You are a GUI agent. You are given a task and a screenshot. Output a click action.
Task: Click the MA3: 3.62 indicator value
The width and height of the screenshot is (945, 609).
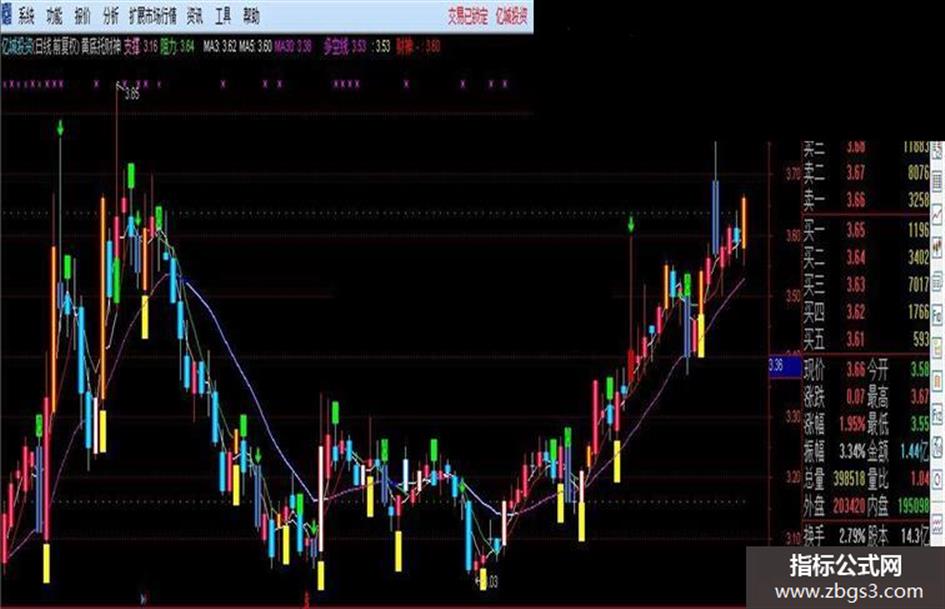pyautogui.click(x=219, y=47)
